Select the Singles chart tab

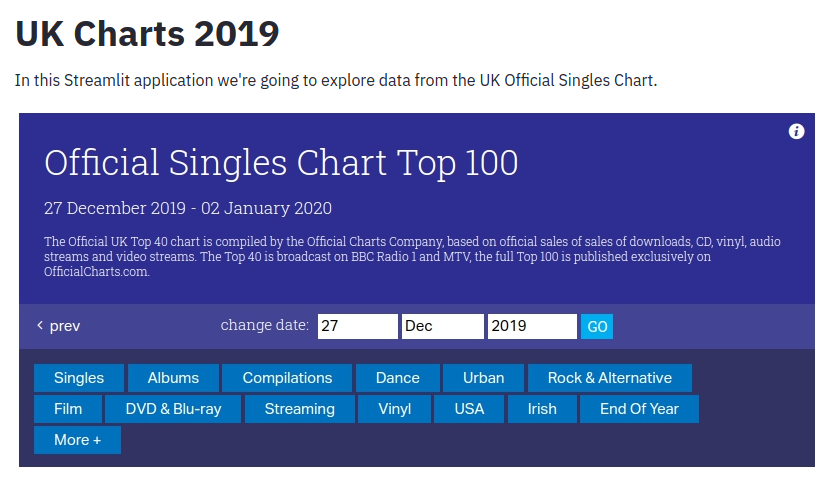click(x=79, y=378)
